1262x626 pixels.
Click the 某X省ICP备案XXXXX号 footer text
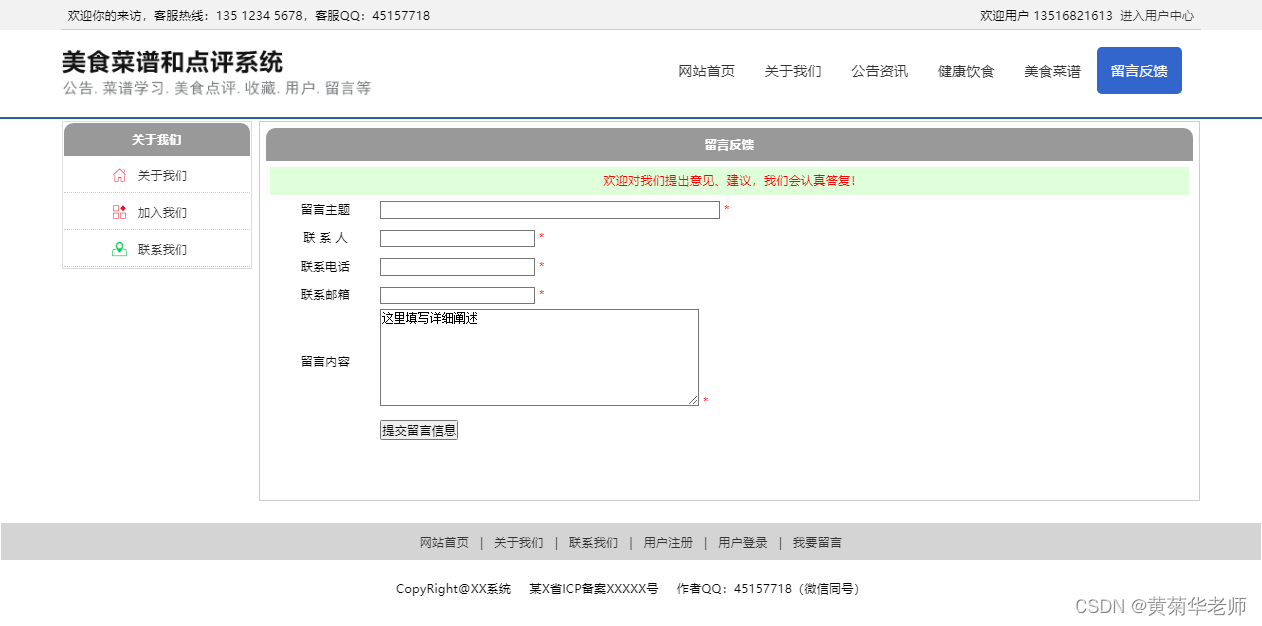tap(594, 588)
